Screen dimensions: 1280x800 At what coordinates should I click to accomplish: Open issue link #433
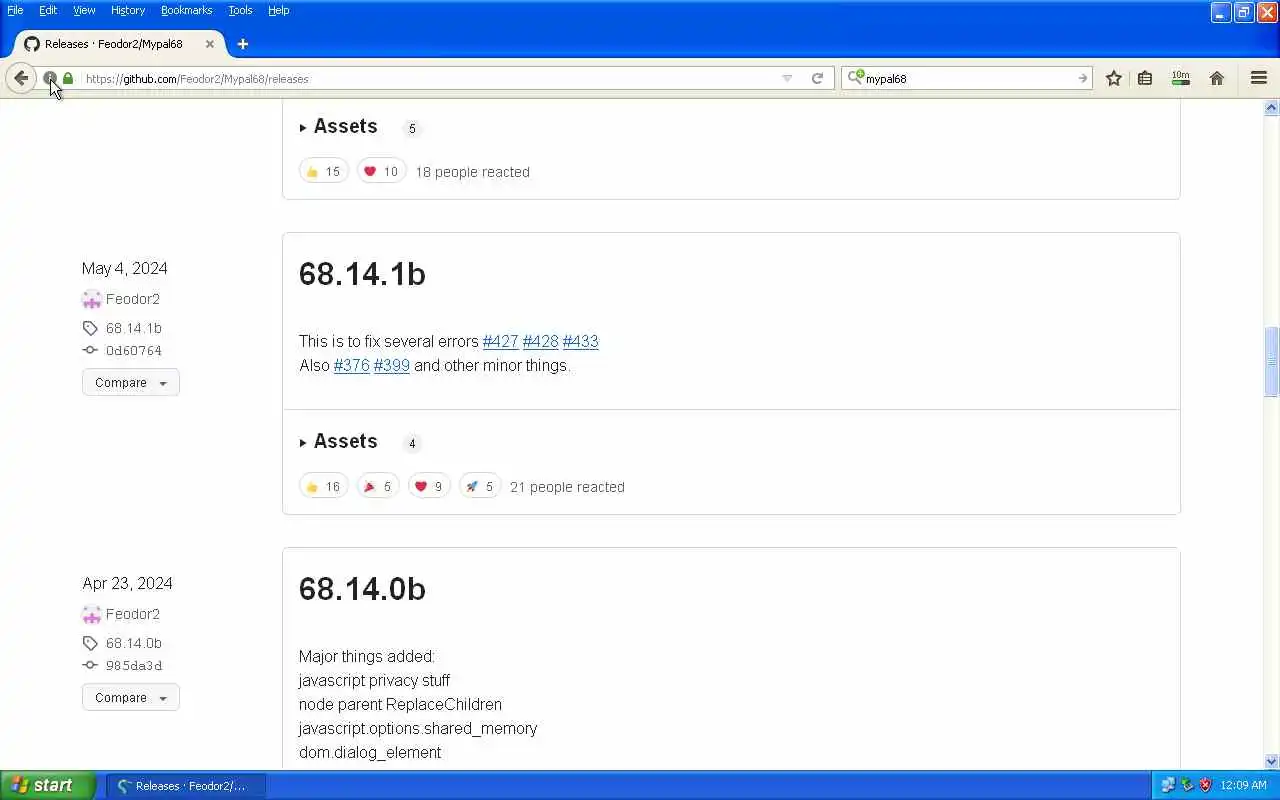580,341
